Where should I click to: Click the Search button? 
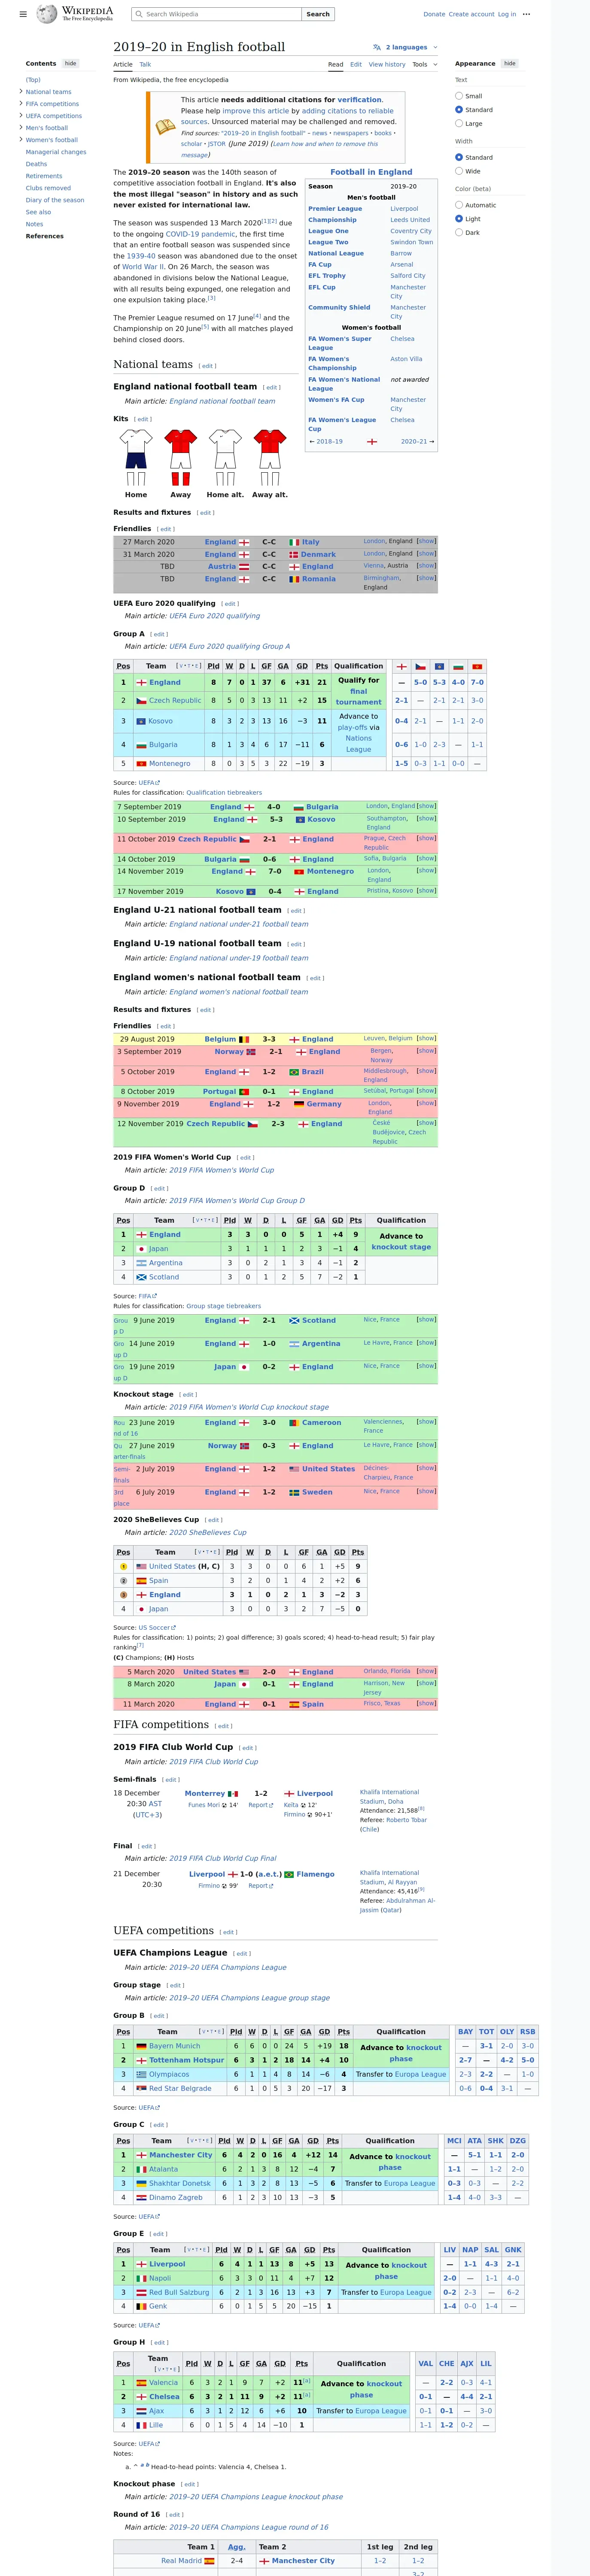pyautogui.click(x=318, y=14)
